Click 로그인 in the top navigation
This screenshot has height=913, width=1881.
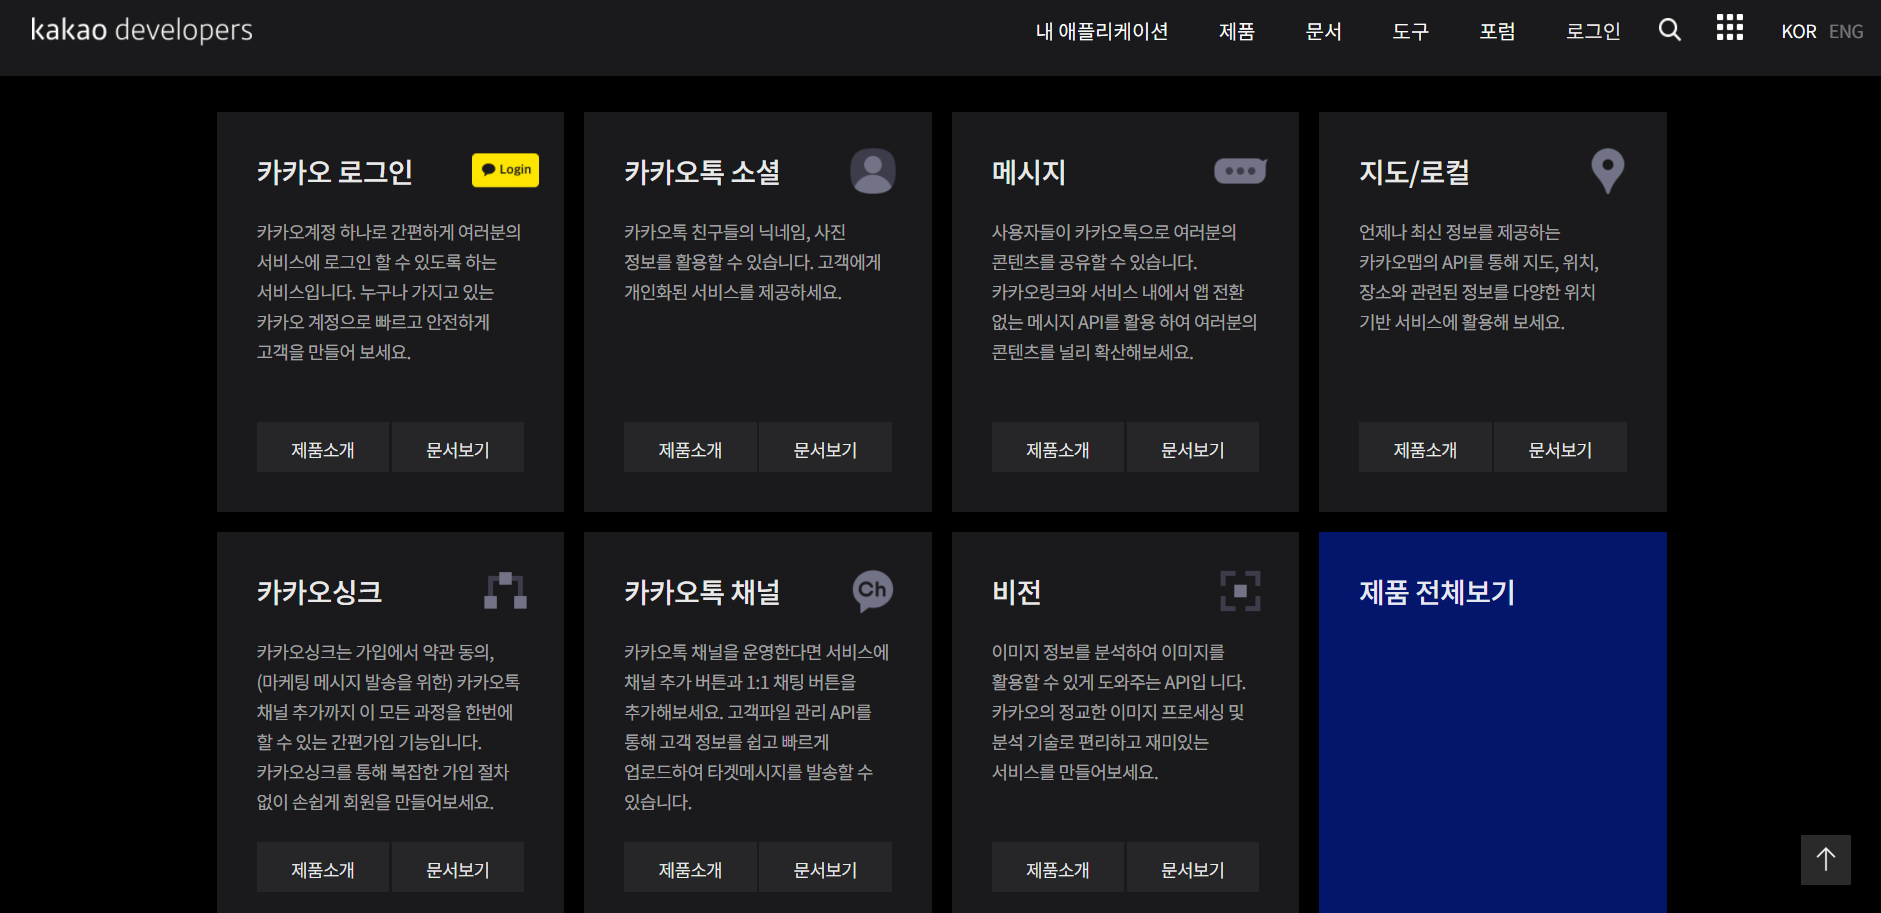1593,31
